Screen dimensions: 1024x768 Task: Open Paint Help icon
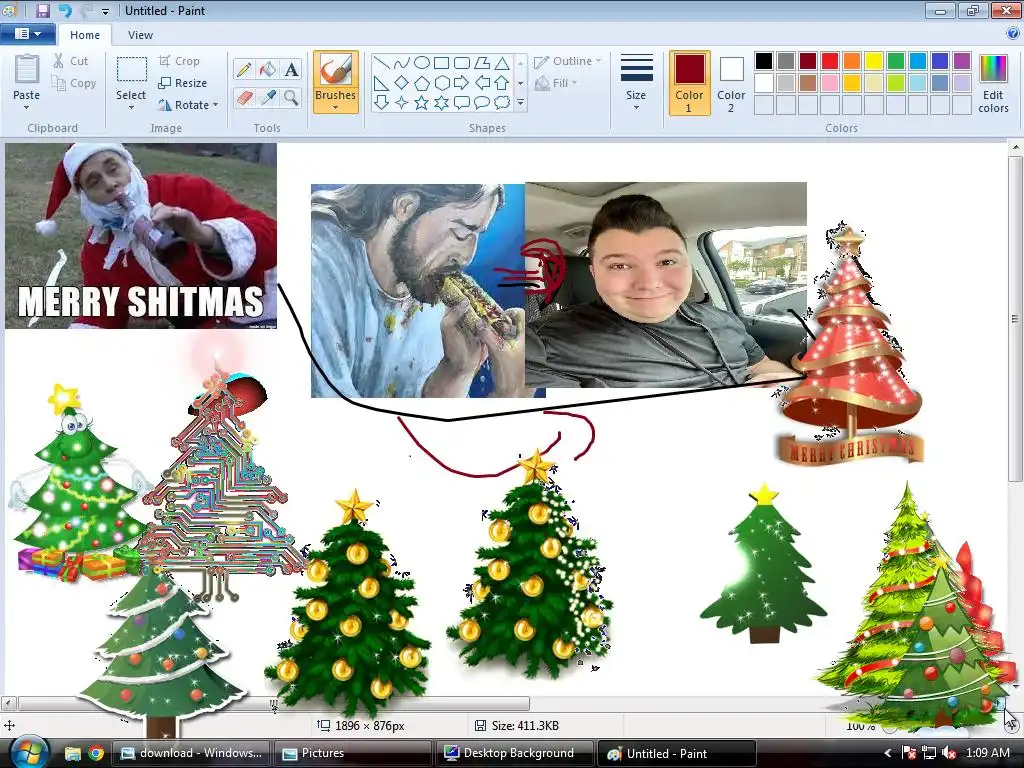point(1013,33)
